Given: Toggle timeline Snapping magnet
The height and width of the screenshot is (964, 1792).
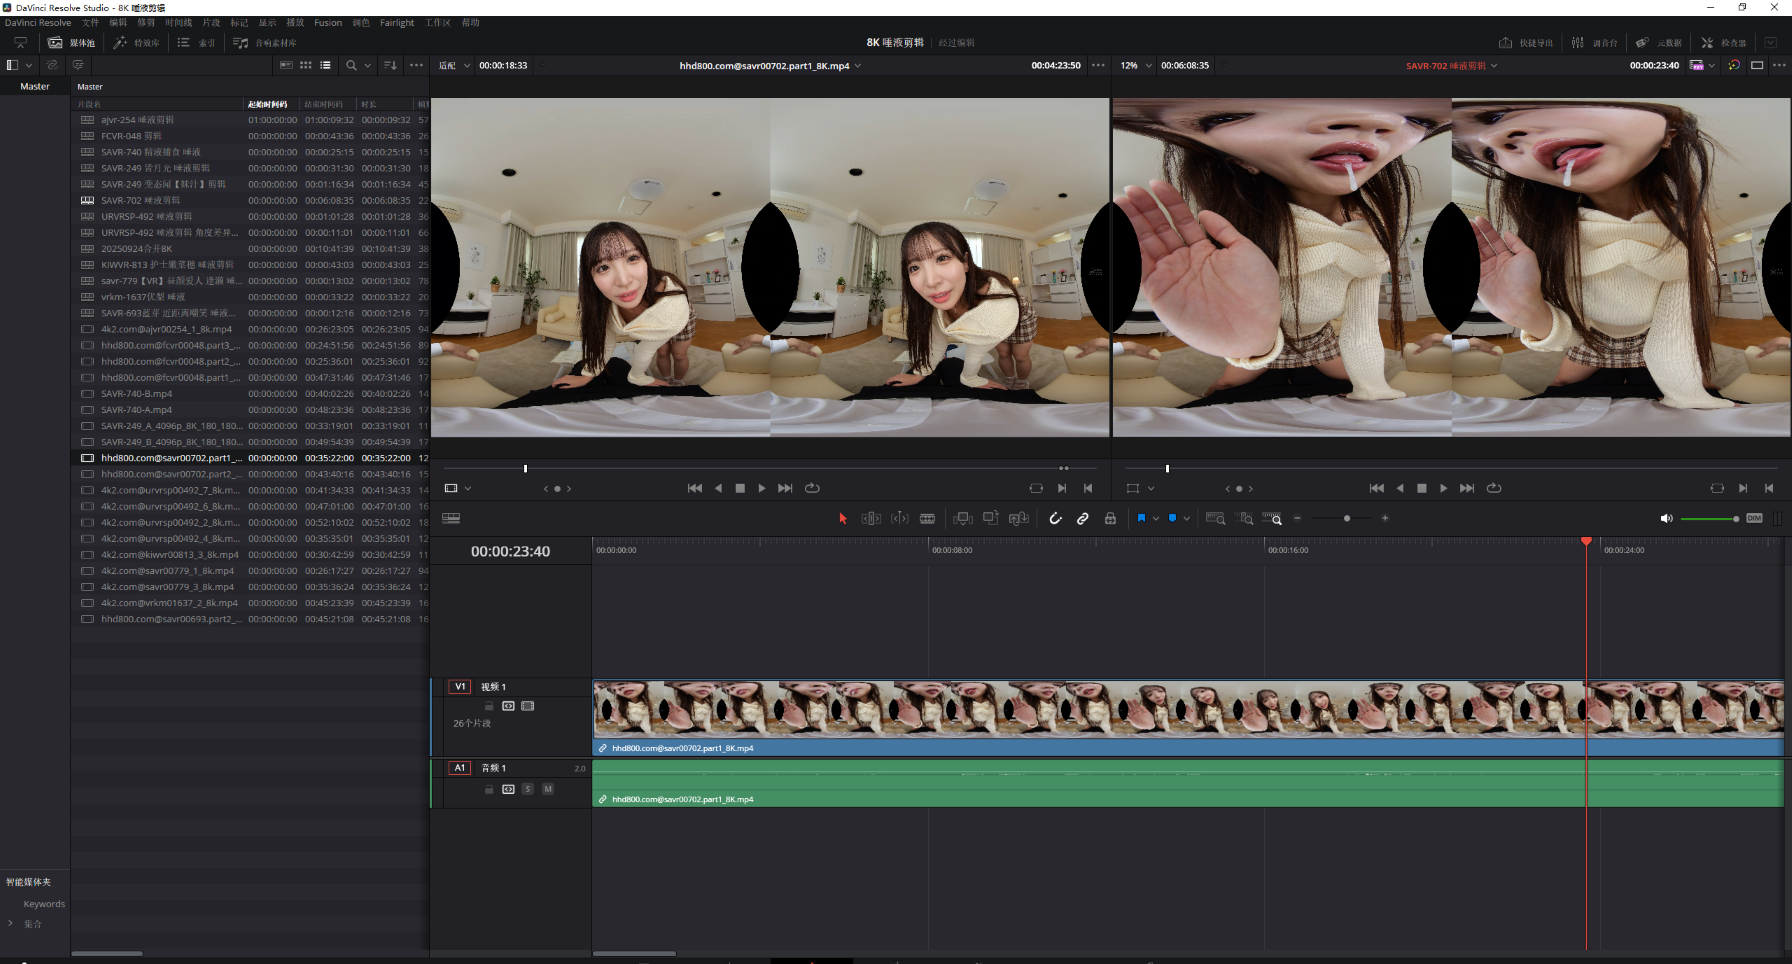Looking at the screenshot, I should [1055, 518].
